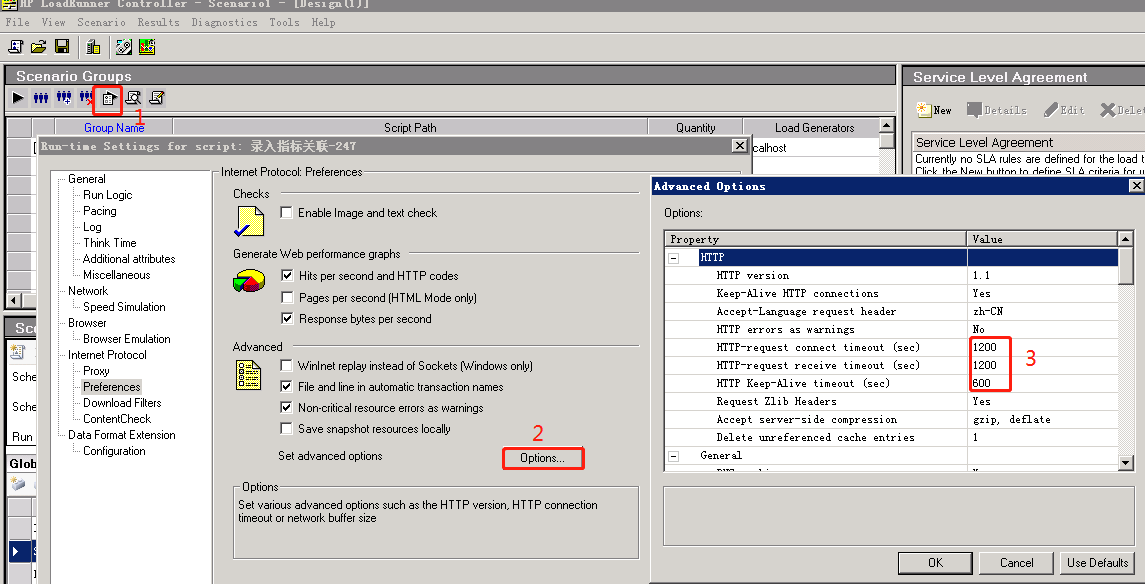Click Scenario Groups table scrollbar up arrow

[x=886, y=126]
